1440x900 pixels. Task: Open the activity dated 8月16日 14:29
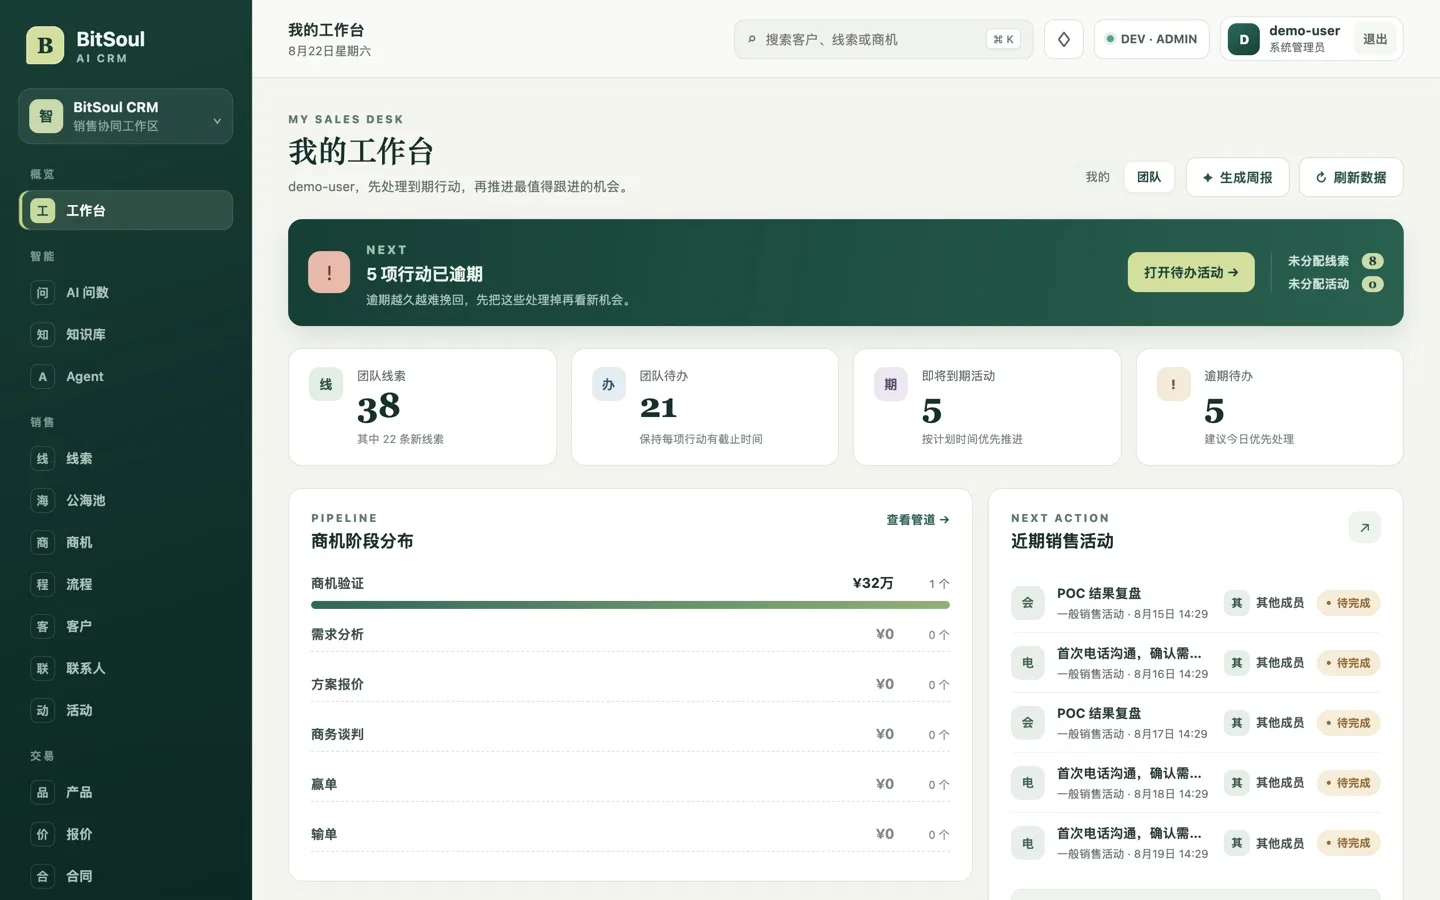click(x=1195, y=663)
